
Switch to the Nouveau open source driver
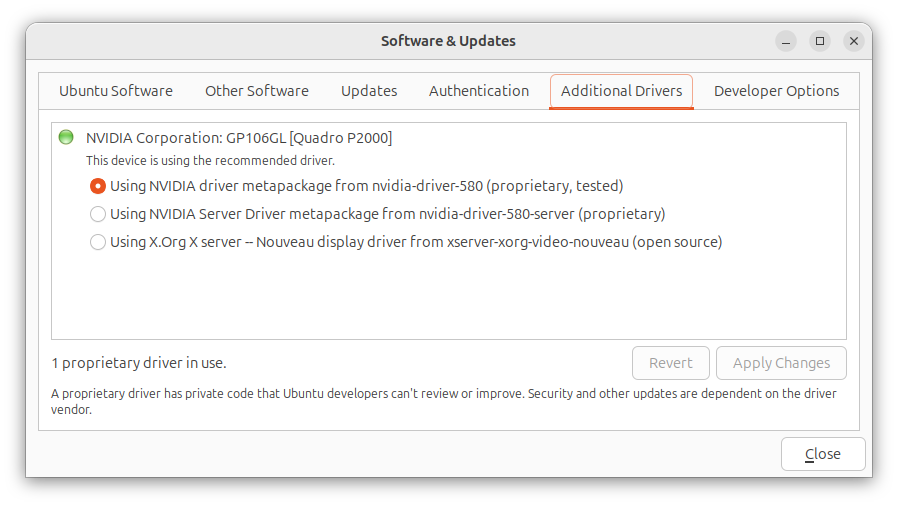[98, 242]
